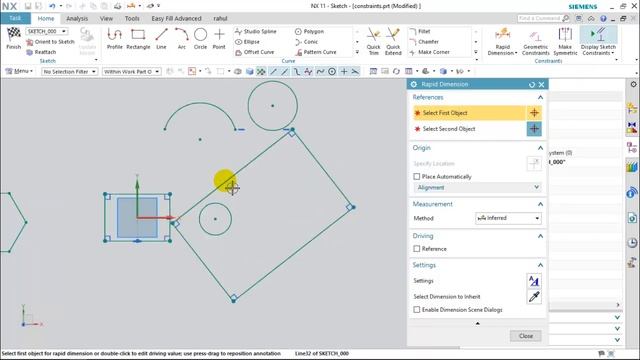Open the Rapid Dimension dropdown arrow
Viewport: 640px width, 360px height.
pos(516,53)
